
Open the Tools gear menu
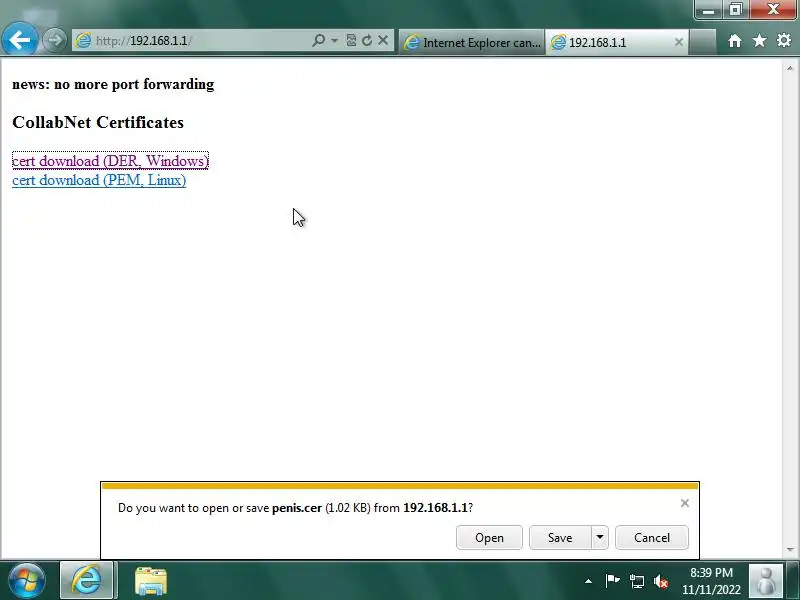[784, 40]
